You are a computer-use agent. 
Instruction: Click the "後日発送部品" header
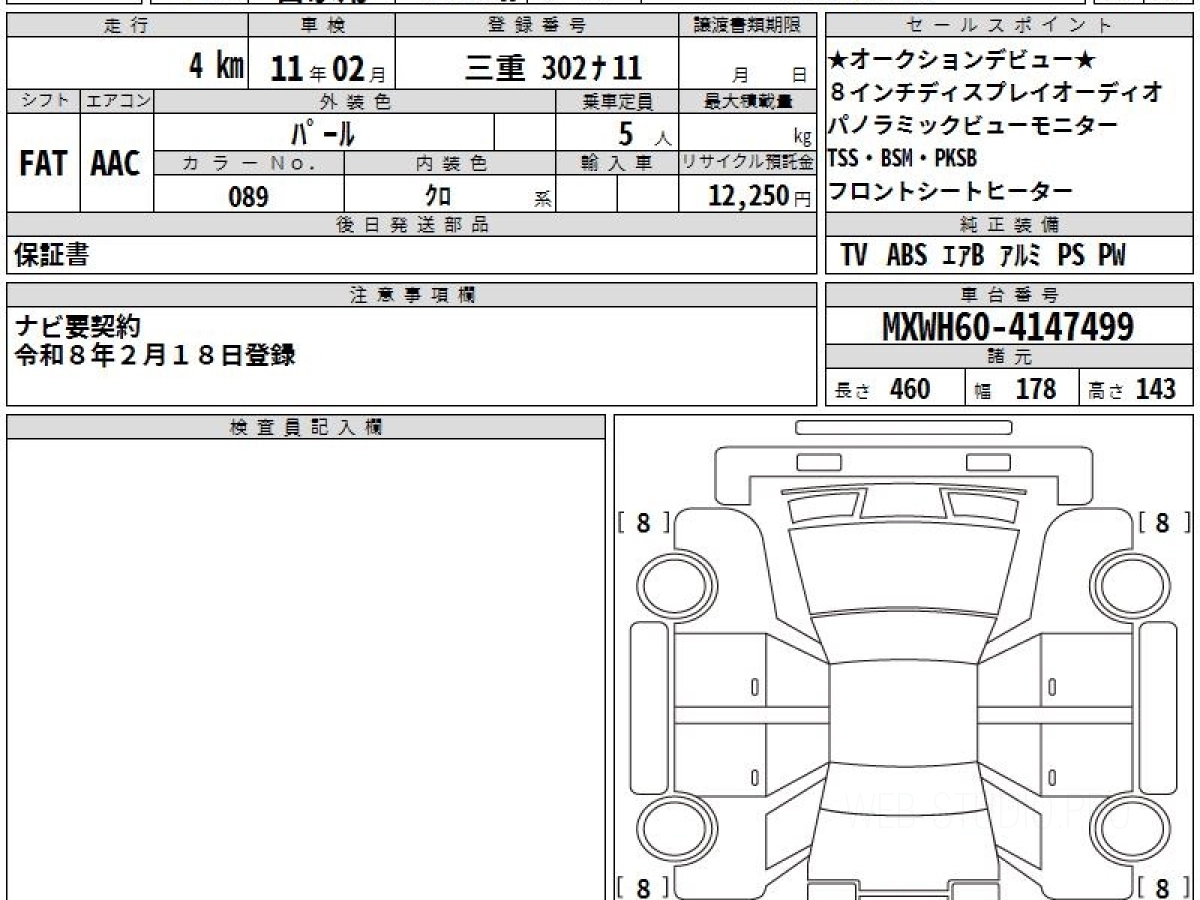[412, 225]
